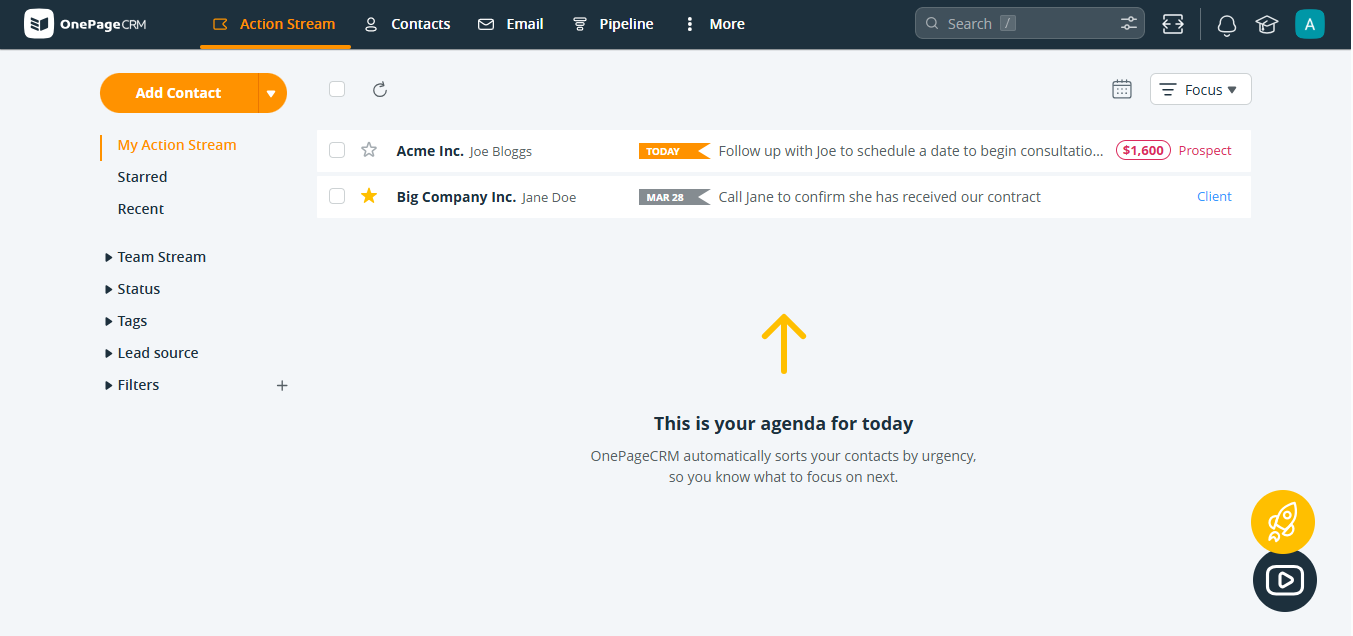Click the three dots More icon
This screenshot has width=1353, height=636.
pyautogui.click(x=689, y=24)
